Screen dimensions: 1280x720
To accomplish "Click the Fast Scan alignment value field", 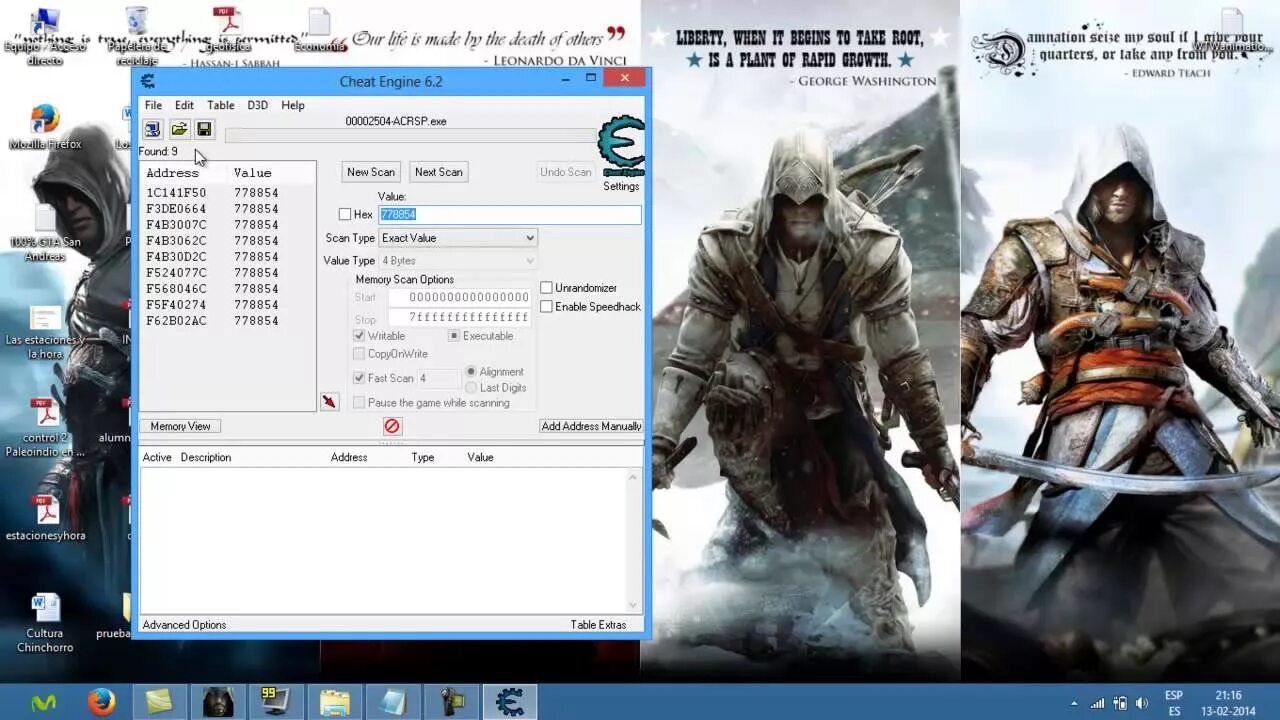I will pyautogui.click(x=439, y=378).
